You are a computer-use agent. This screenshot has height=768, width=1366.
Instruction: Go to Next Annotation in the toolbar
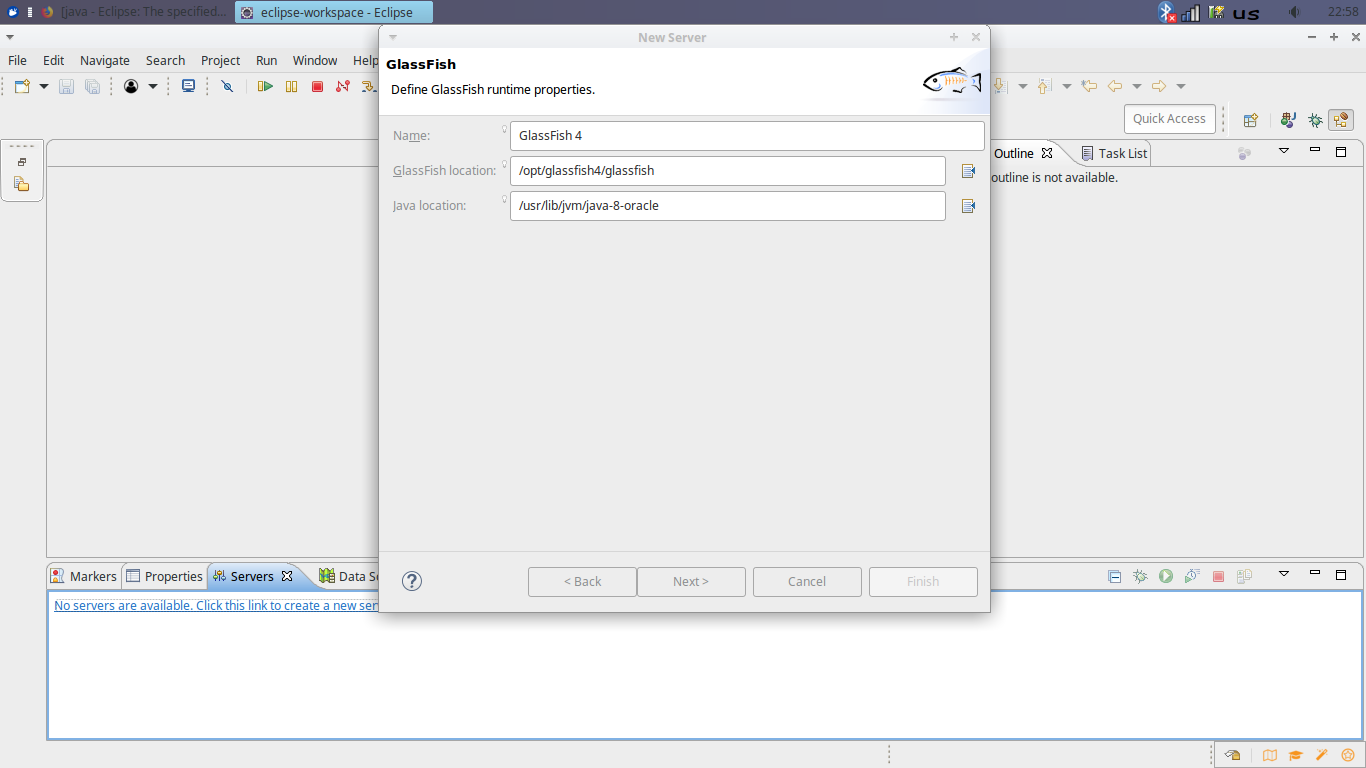point(1002,87)
